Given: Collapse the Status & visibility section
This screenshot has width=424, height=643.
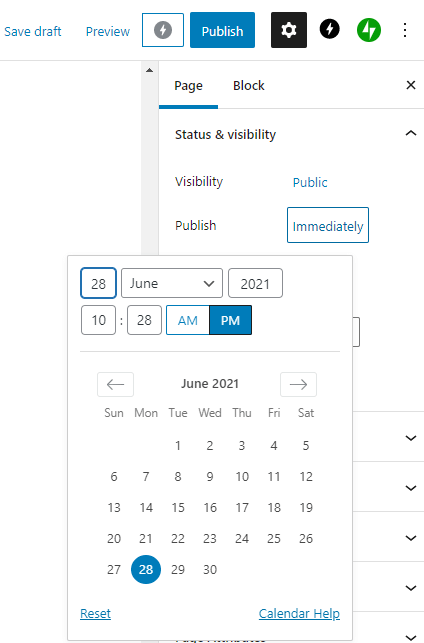Looking at the screenshot, I should click(410, 134).
